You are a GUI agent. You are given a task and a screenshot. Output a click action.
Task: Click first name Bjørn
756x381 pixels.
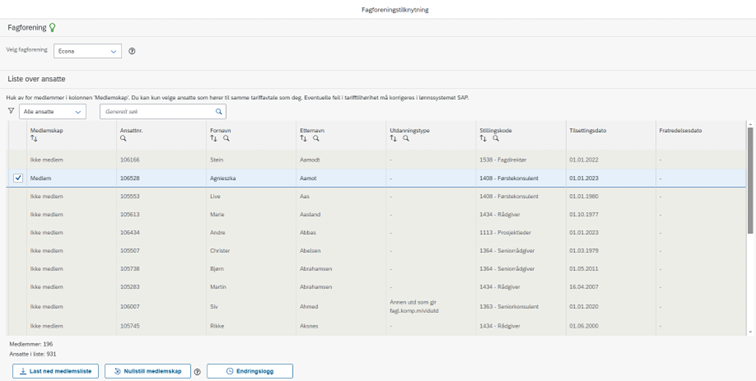tap(217, 269)
